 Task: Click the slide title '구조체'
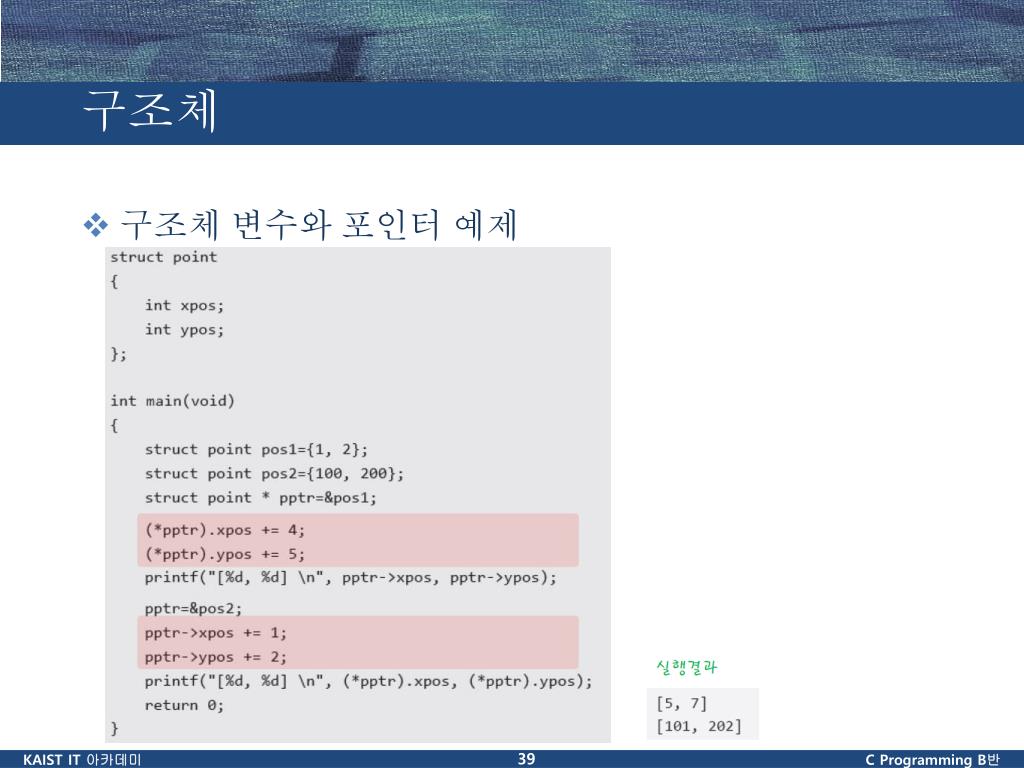pos(150,110)
